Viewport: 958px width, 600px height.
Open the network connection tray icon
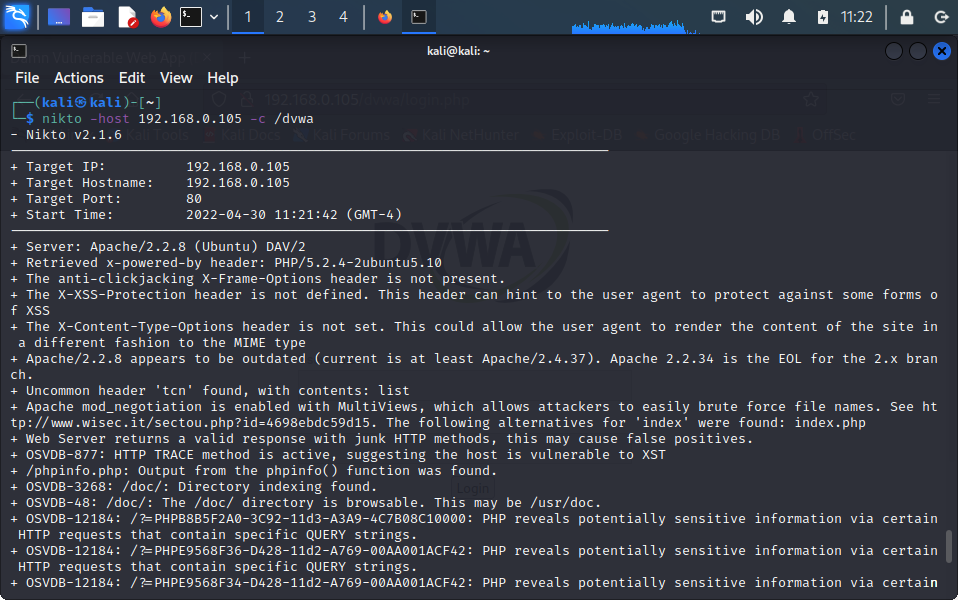point(718,16)
